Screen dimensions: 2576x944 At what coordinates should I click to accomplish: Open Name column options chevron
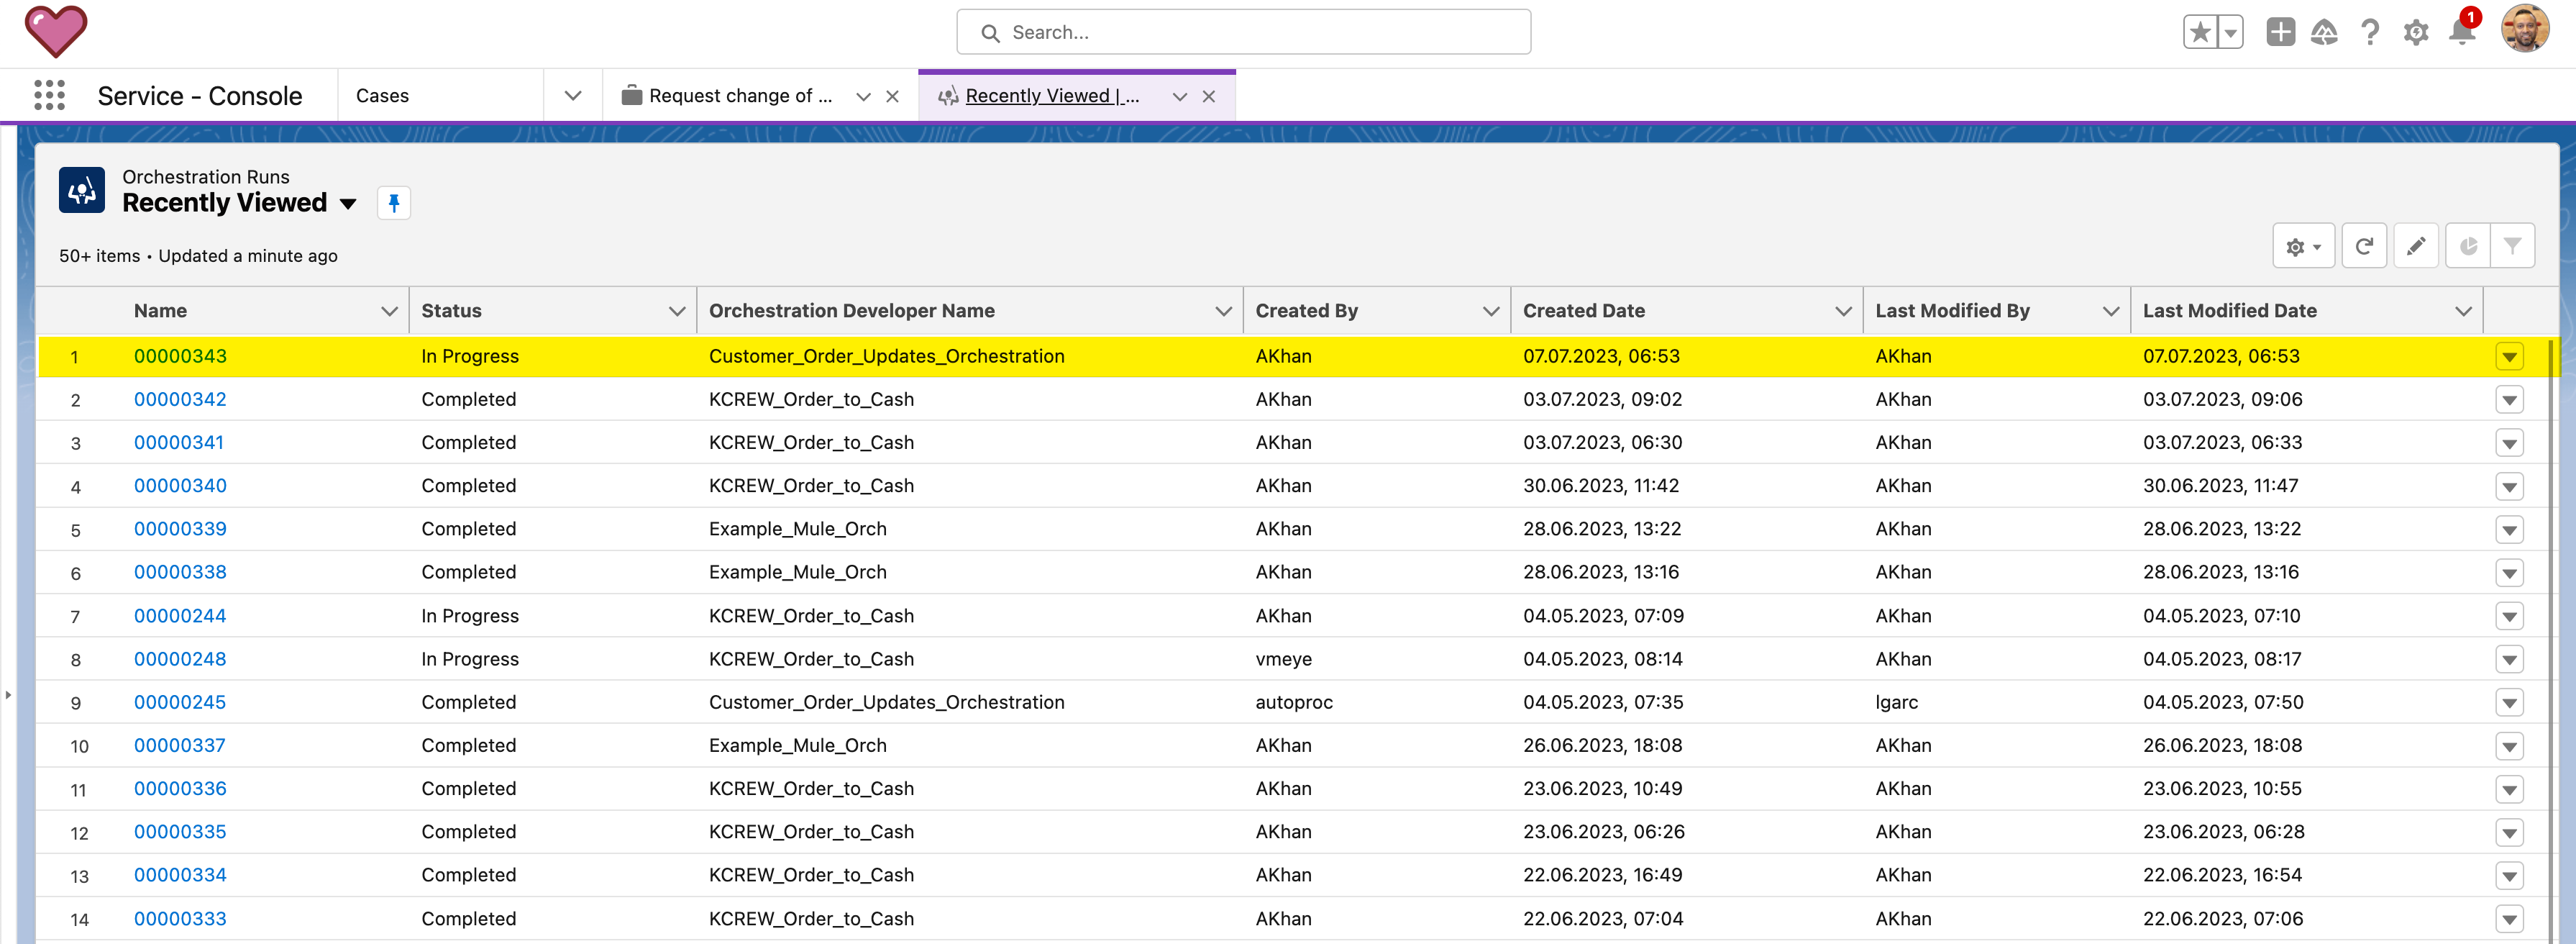tap(389, 311)
